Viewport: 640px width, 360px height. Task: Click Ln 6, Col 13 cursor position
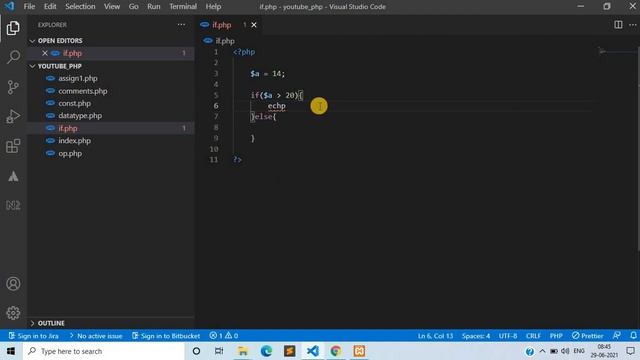435,336
